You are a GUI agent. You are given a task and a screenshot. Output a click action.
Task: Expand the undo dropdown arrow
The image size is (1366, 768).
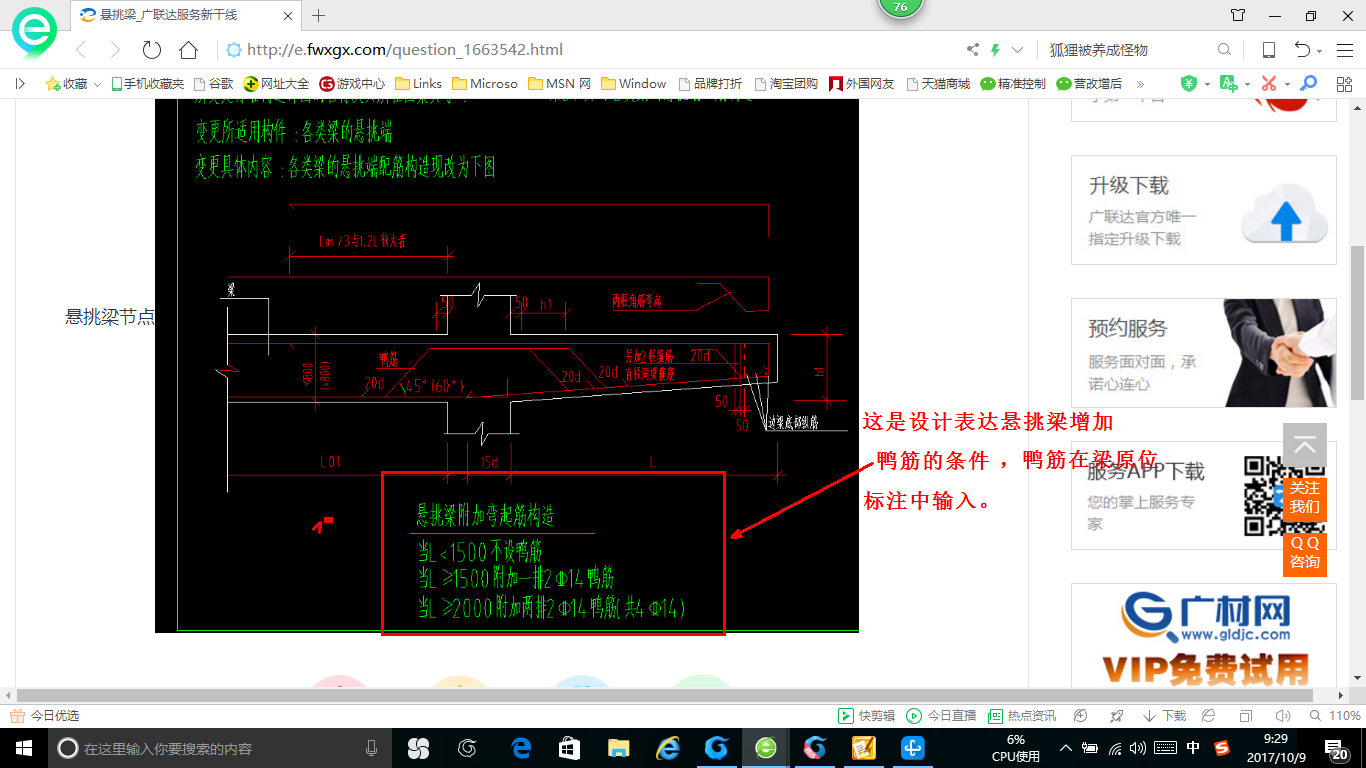click(1320, 51)
